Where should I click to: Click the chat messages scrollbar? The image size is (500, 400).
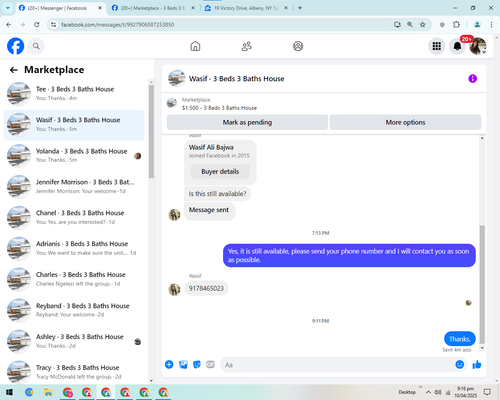click(482, 284)
